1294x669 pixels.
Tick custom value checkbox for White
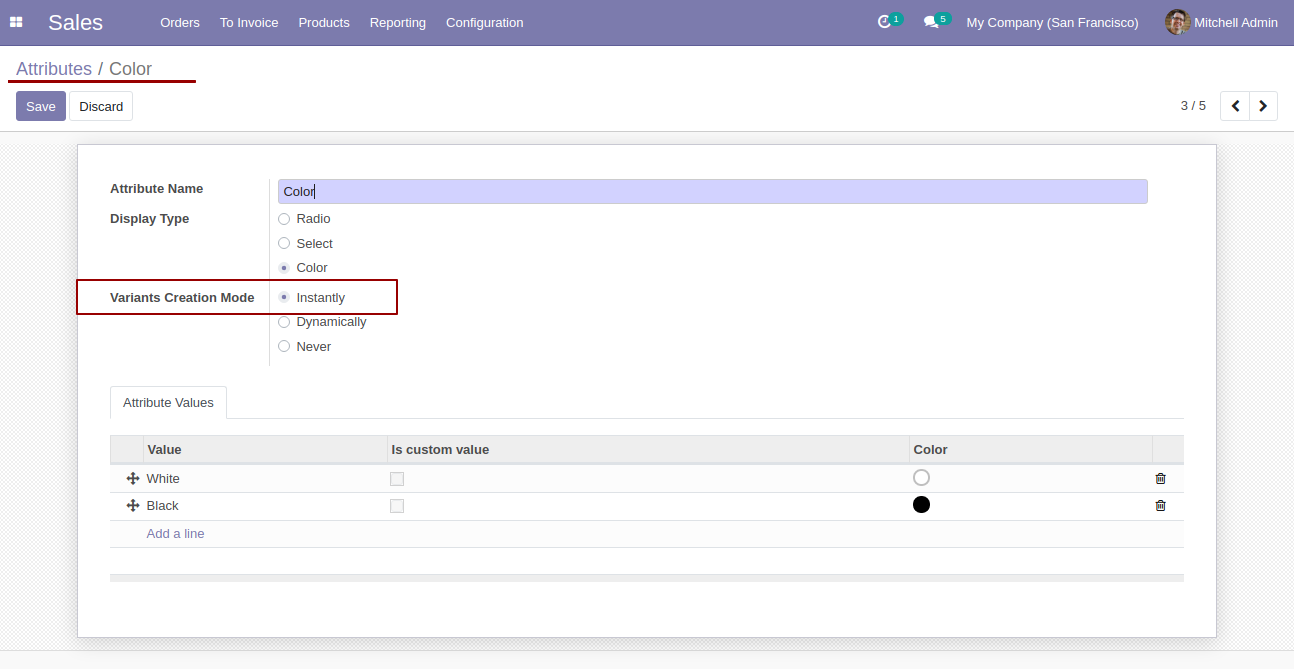click(397, 479)
